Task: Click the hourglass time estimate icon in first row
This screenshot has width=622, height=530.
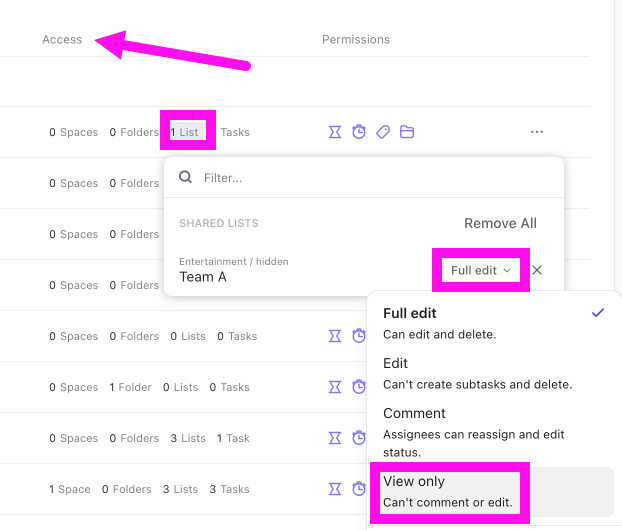Action: (335, 132)
